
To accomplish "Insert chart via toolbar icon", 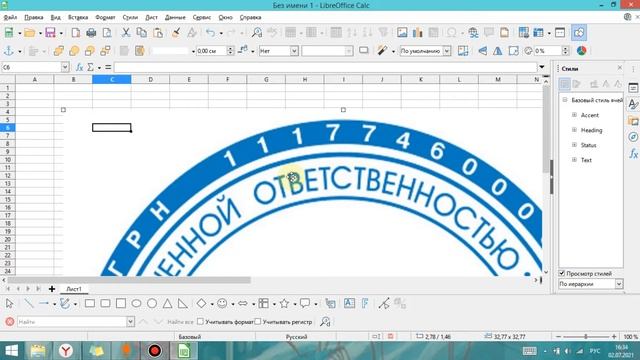I will tap(418, 33).
